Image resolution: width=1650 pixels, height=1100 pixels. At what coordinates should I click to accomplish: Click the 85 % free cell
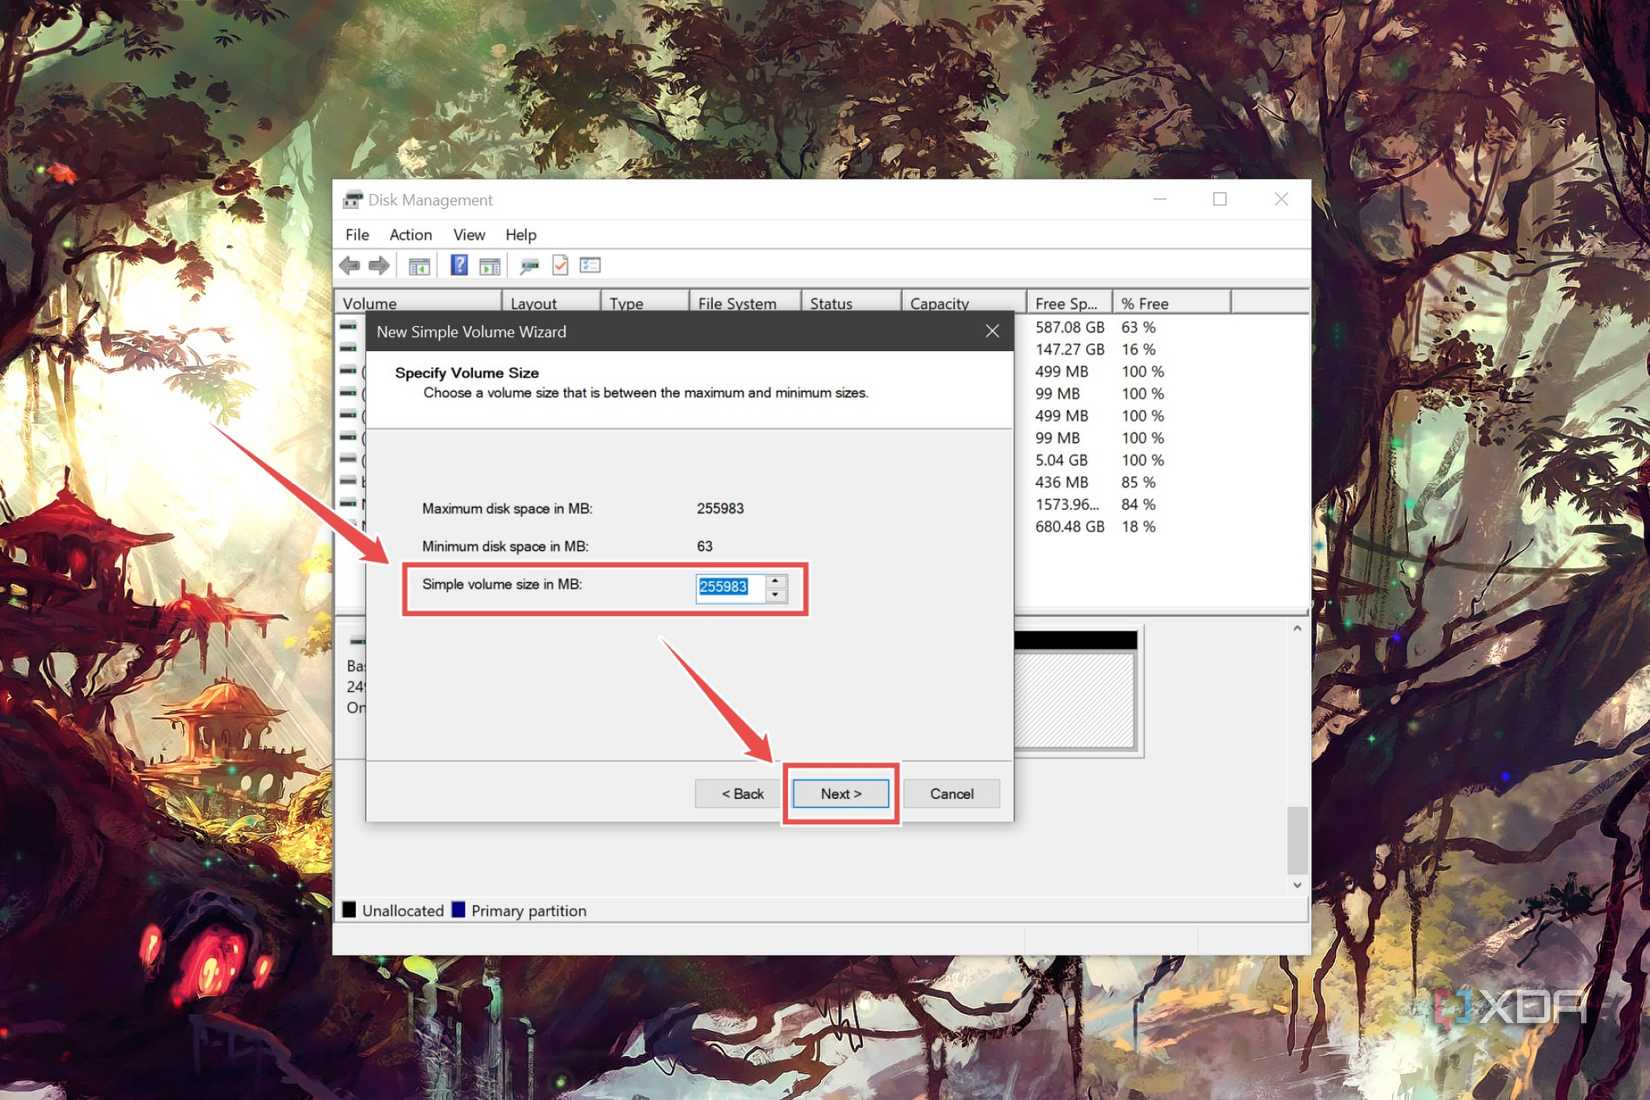[1138, 482]
